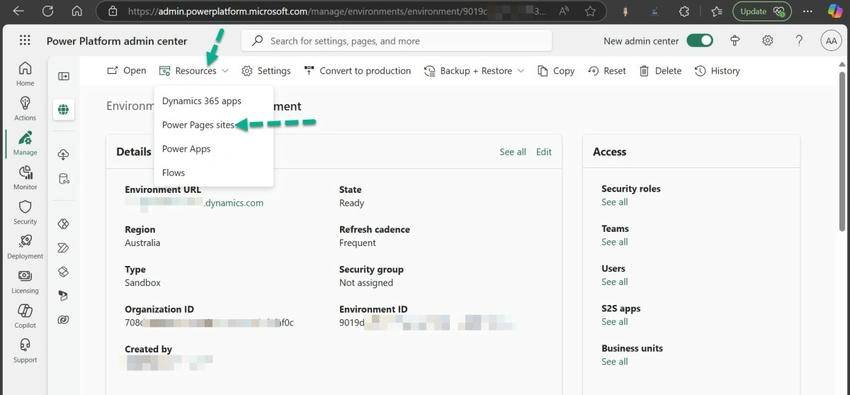This screenshot has height=395, width=850.
Task: Open the Help question mark
Action: [799, 41]
